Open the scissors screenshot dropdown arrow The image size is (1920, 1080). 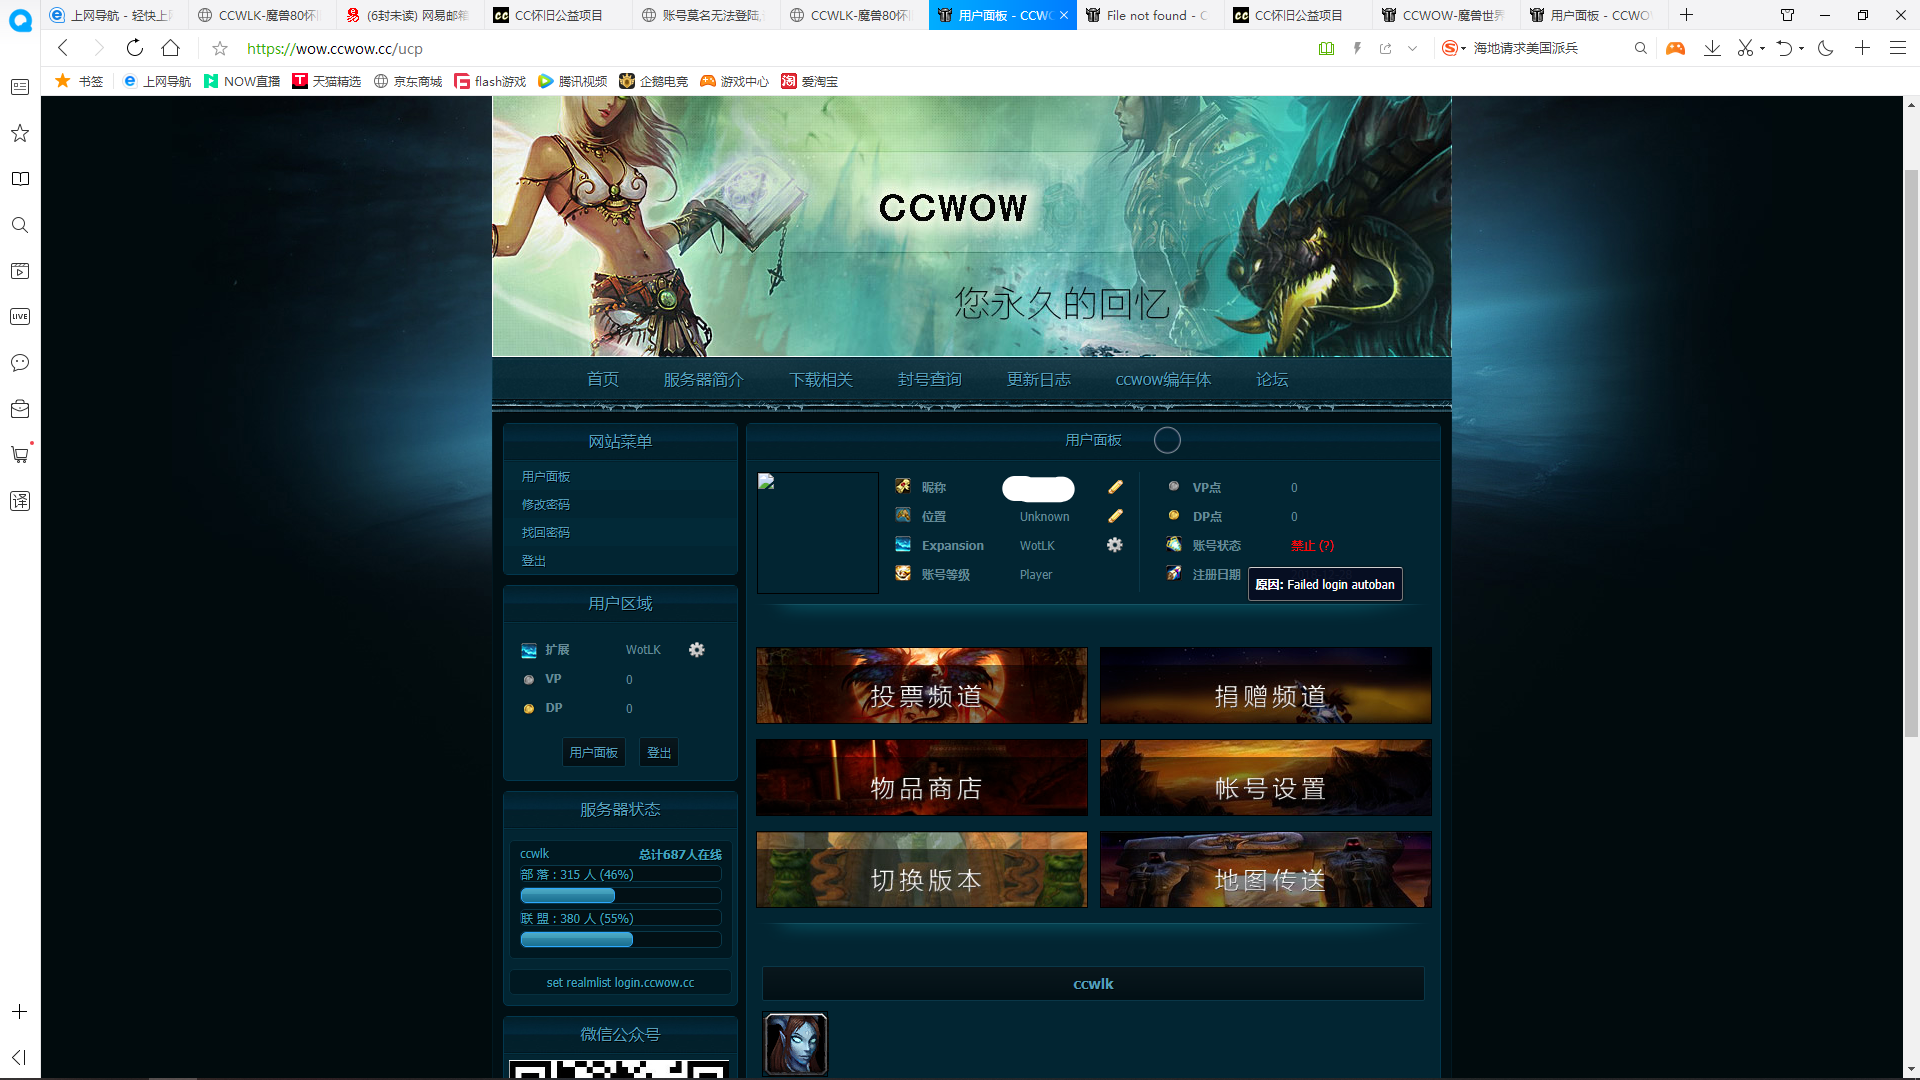(x=1762, y=48)
